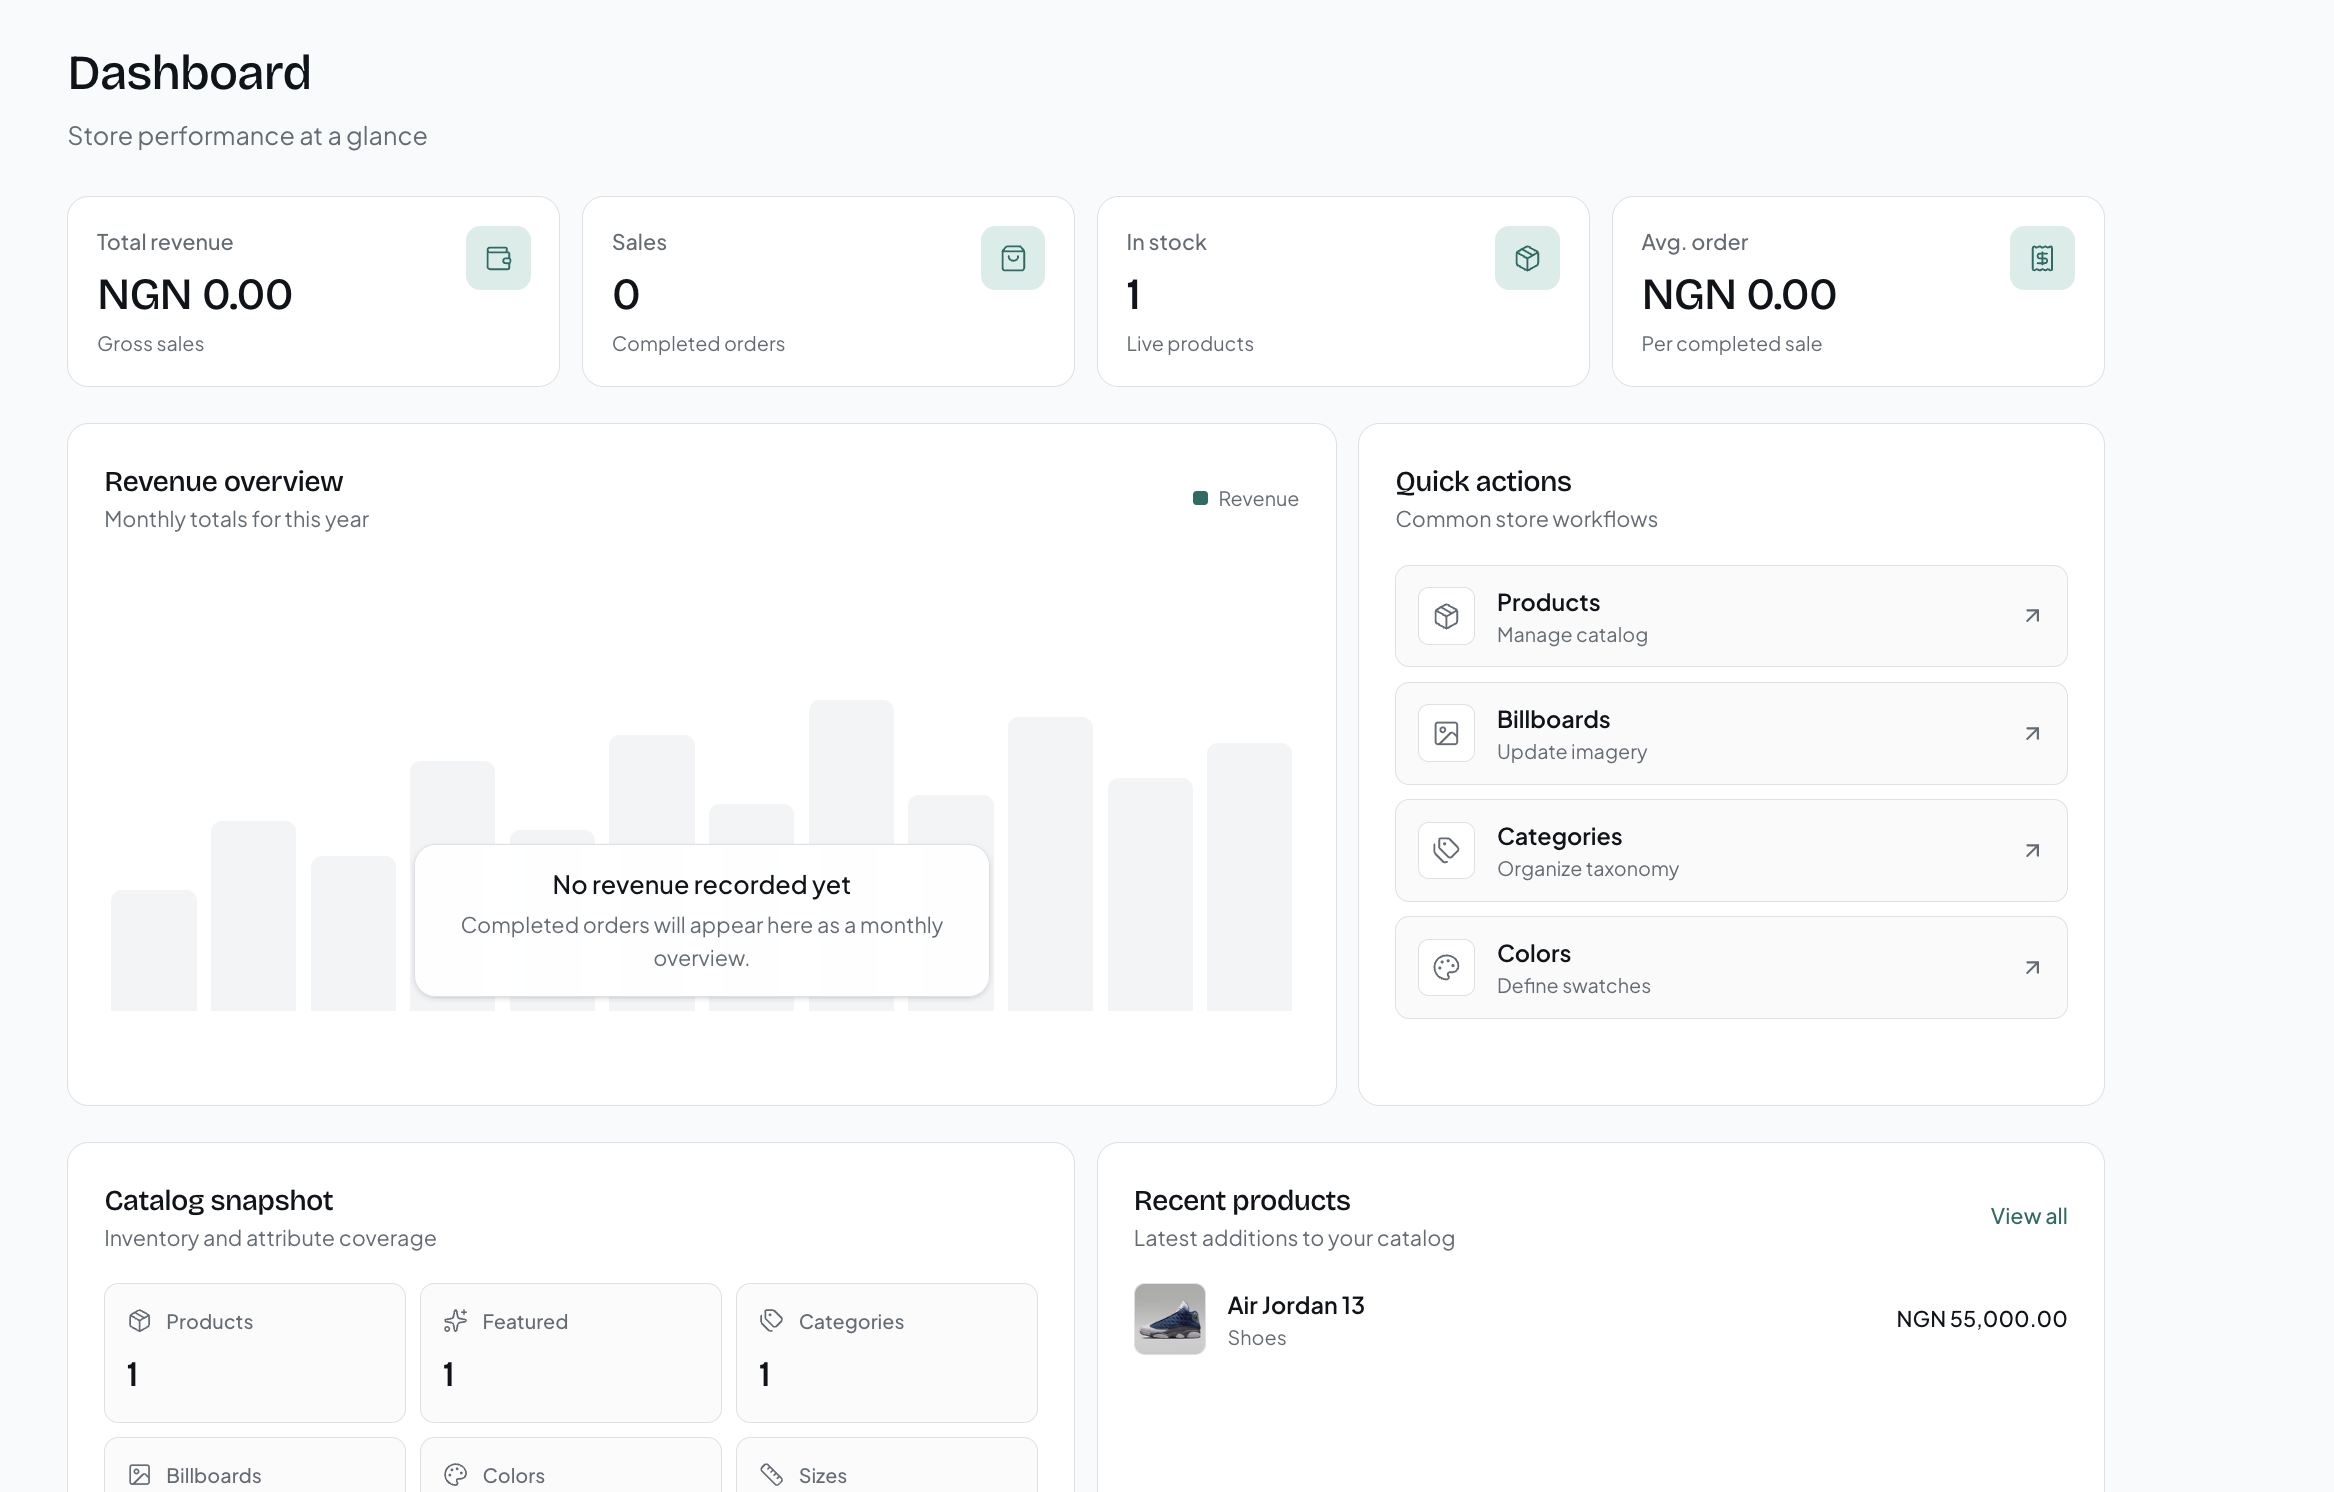This screenshot has height=1492, width=2334.
Task: Click the Gross sales caption
Action: pyautogui.click(x=150, y=344)
